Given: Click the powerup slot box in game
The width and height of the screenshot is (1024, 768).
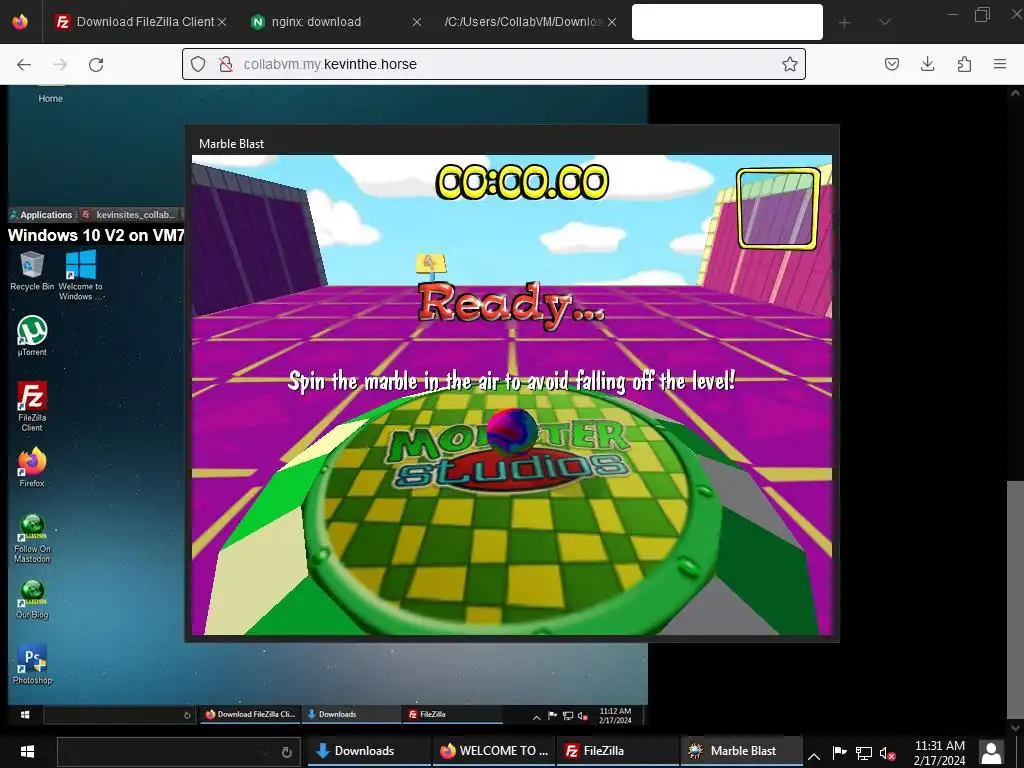Looking at the screenshot, I should click(777, 208).
